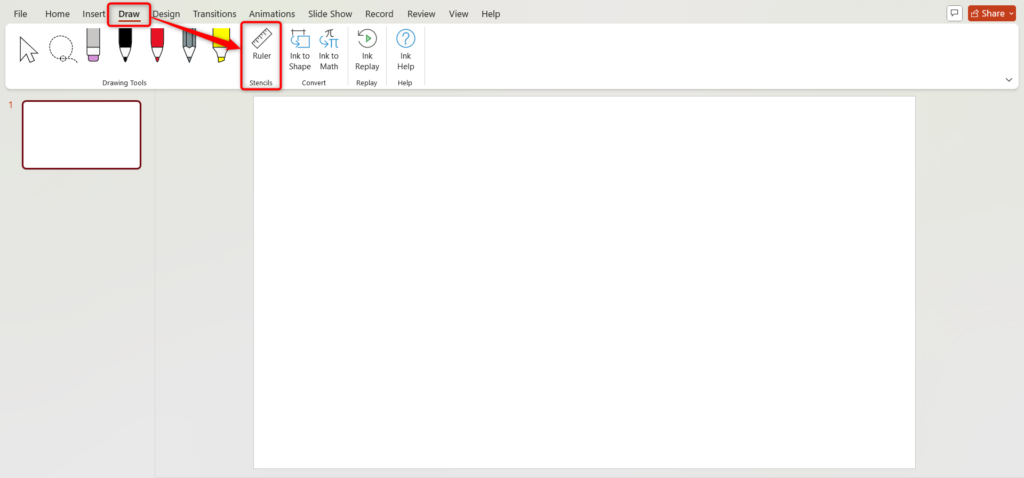Screen dimensions: 1024x478
Task: Choose the gray pencil tool
Action: [189, 46]
